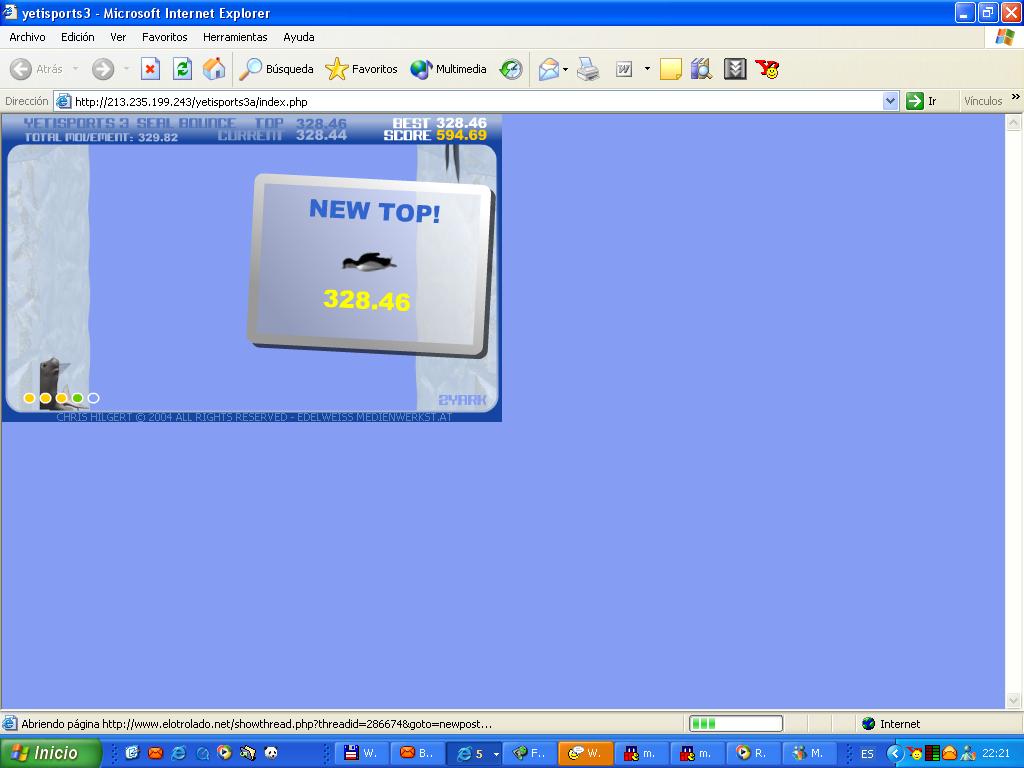The height and width of the screenshot is (768, 1024).
Task: Switch to the 'W.' floppy taskbar window
Action: pyautogui.click(x=361, y=753)
